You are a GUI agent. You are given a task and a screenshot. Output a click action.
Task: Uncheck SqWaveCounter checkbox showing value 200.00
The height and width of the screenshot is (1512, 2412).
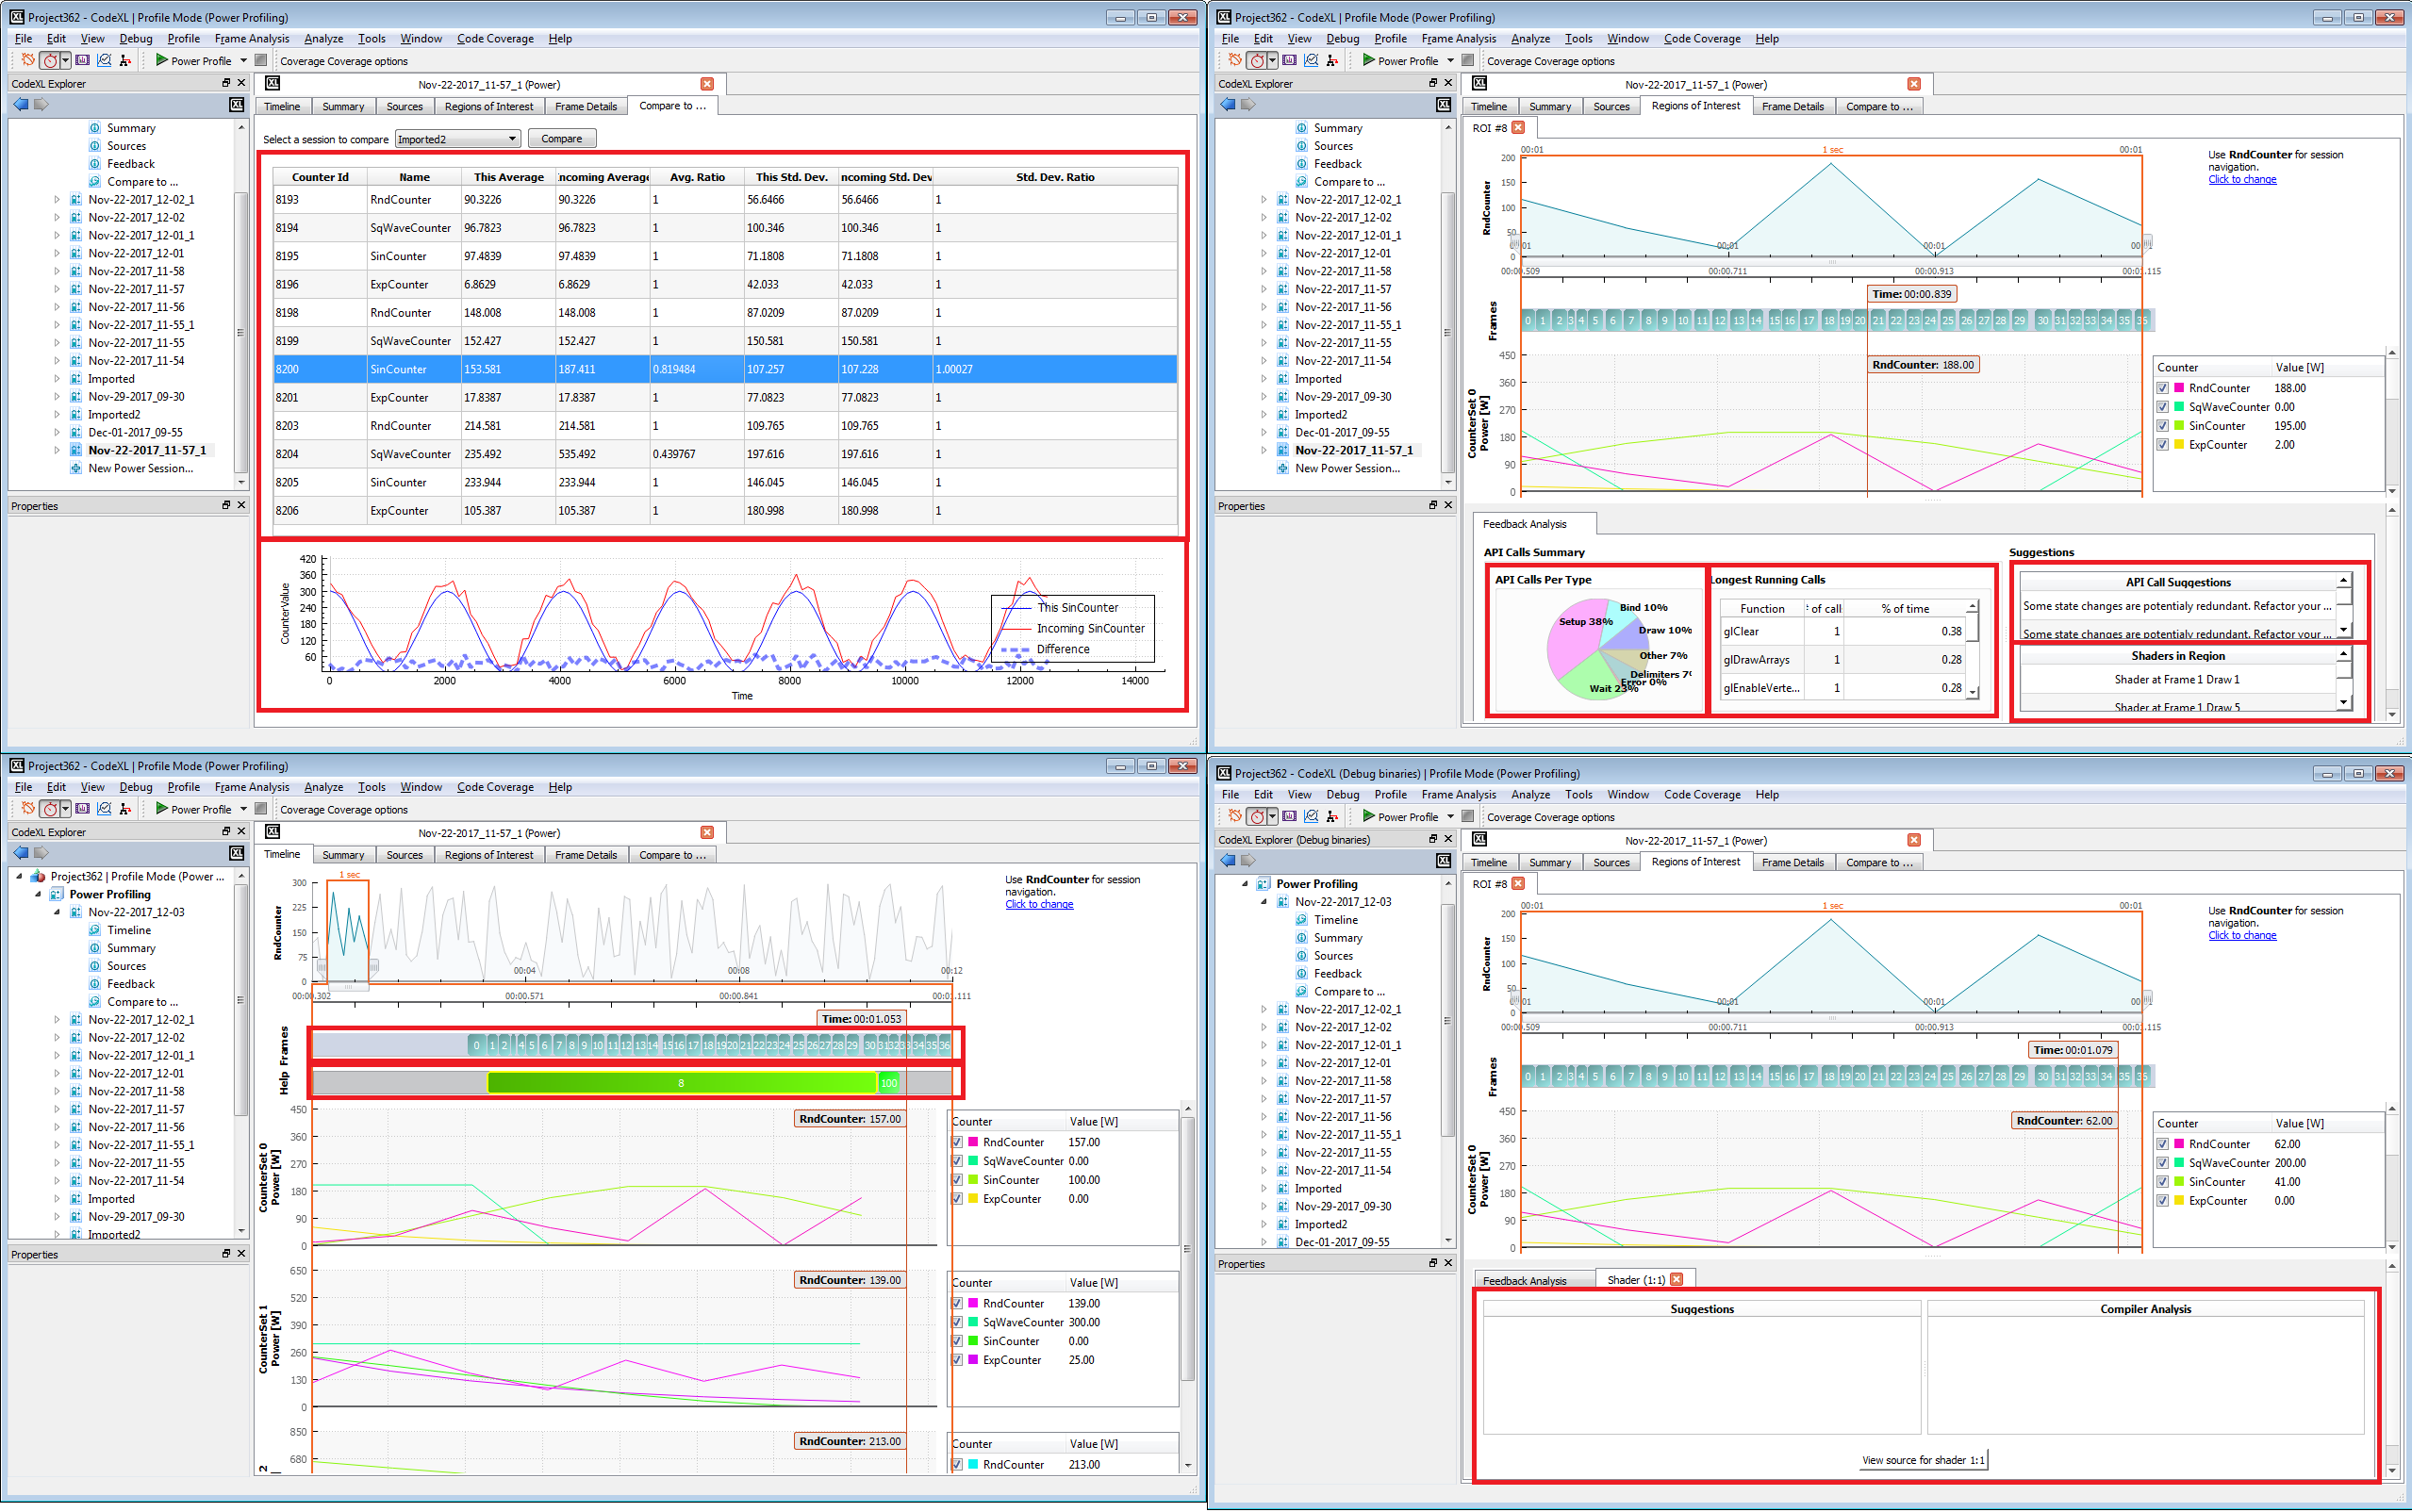(2162, 1163)
